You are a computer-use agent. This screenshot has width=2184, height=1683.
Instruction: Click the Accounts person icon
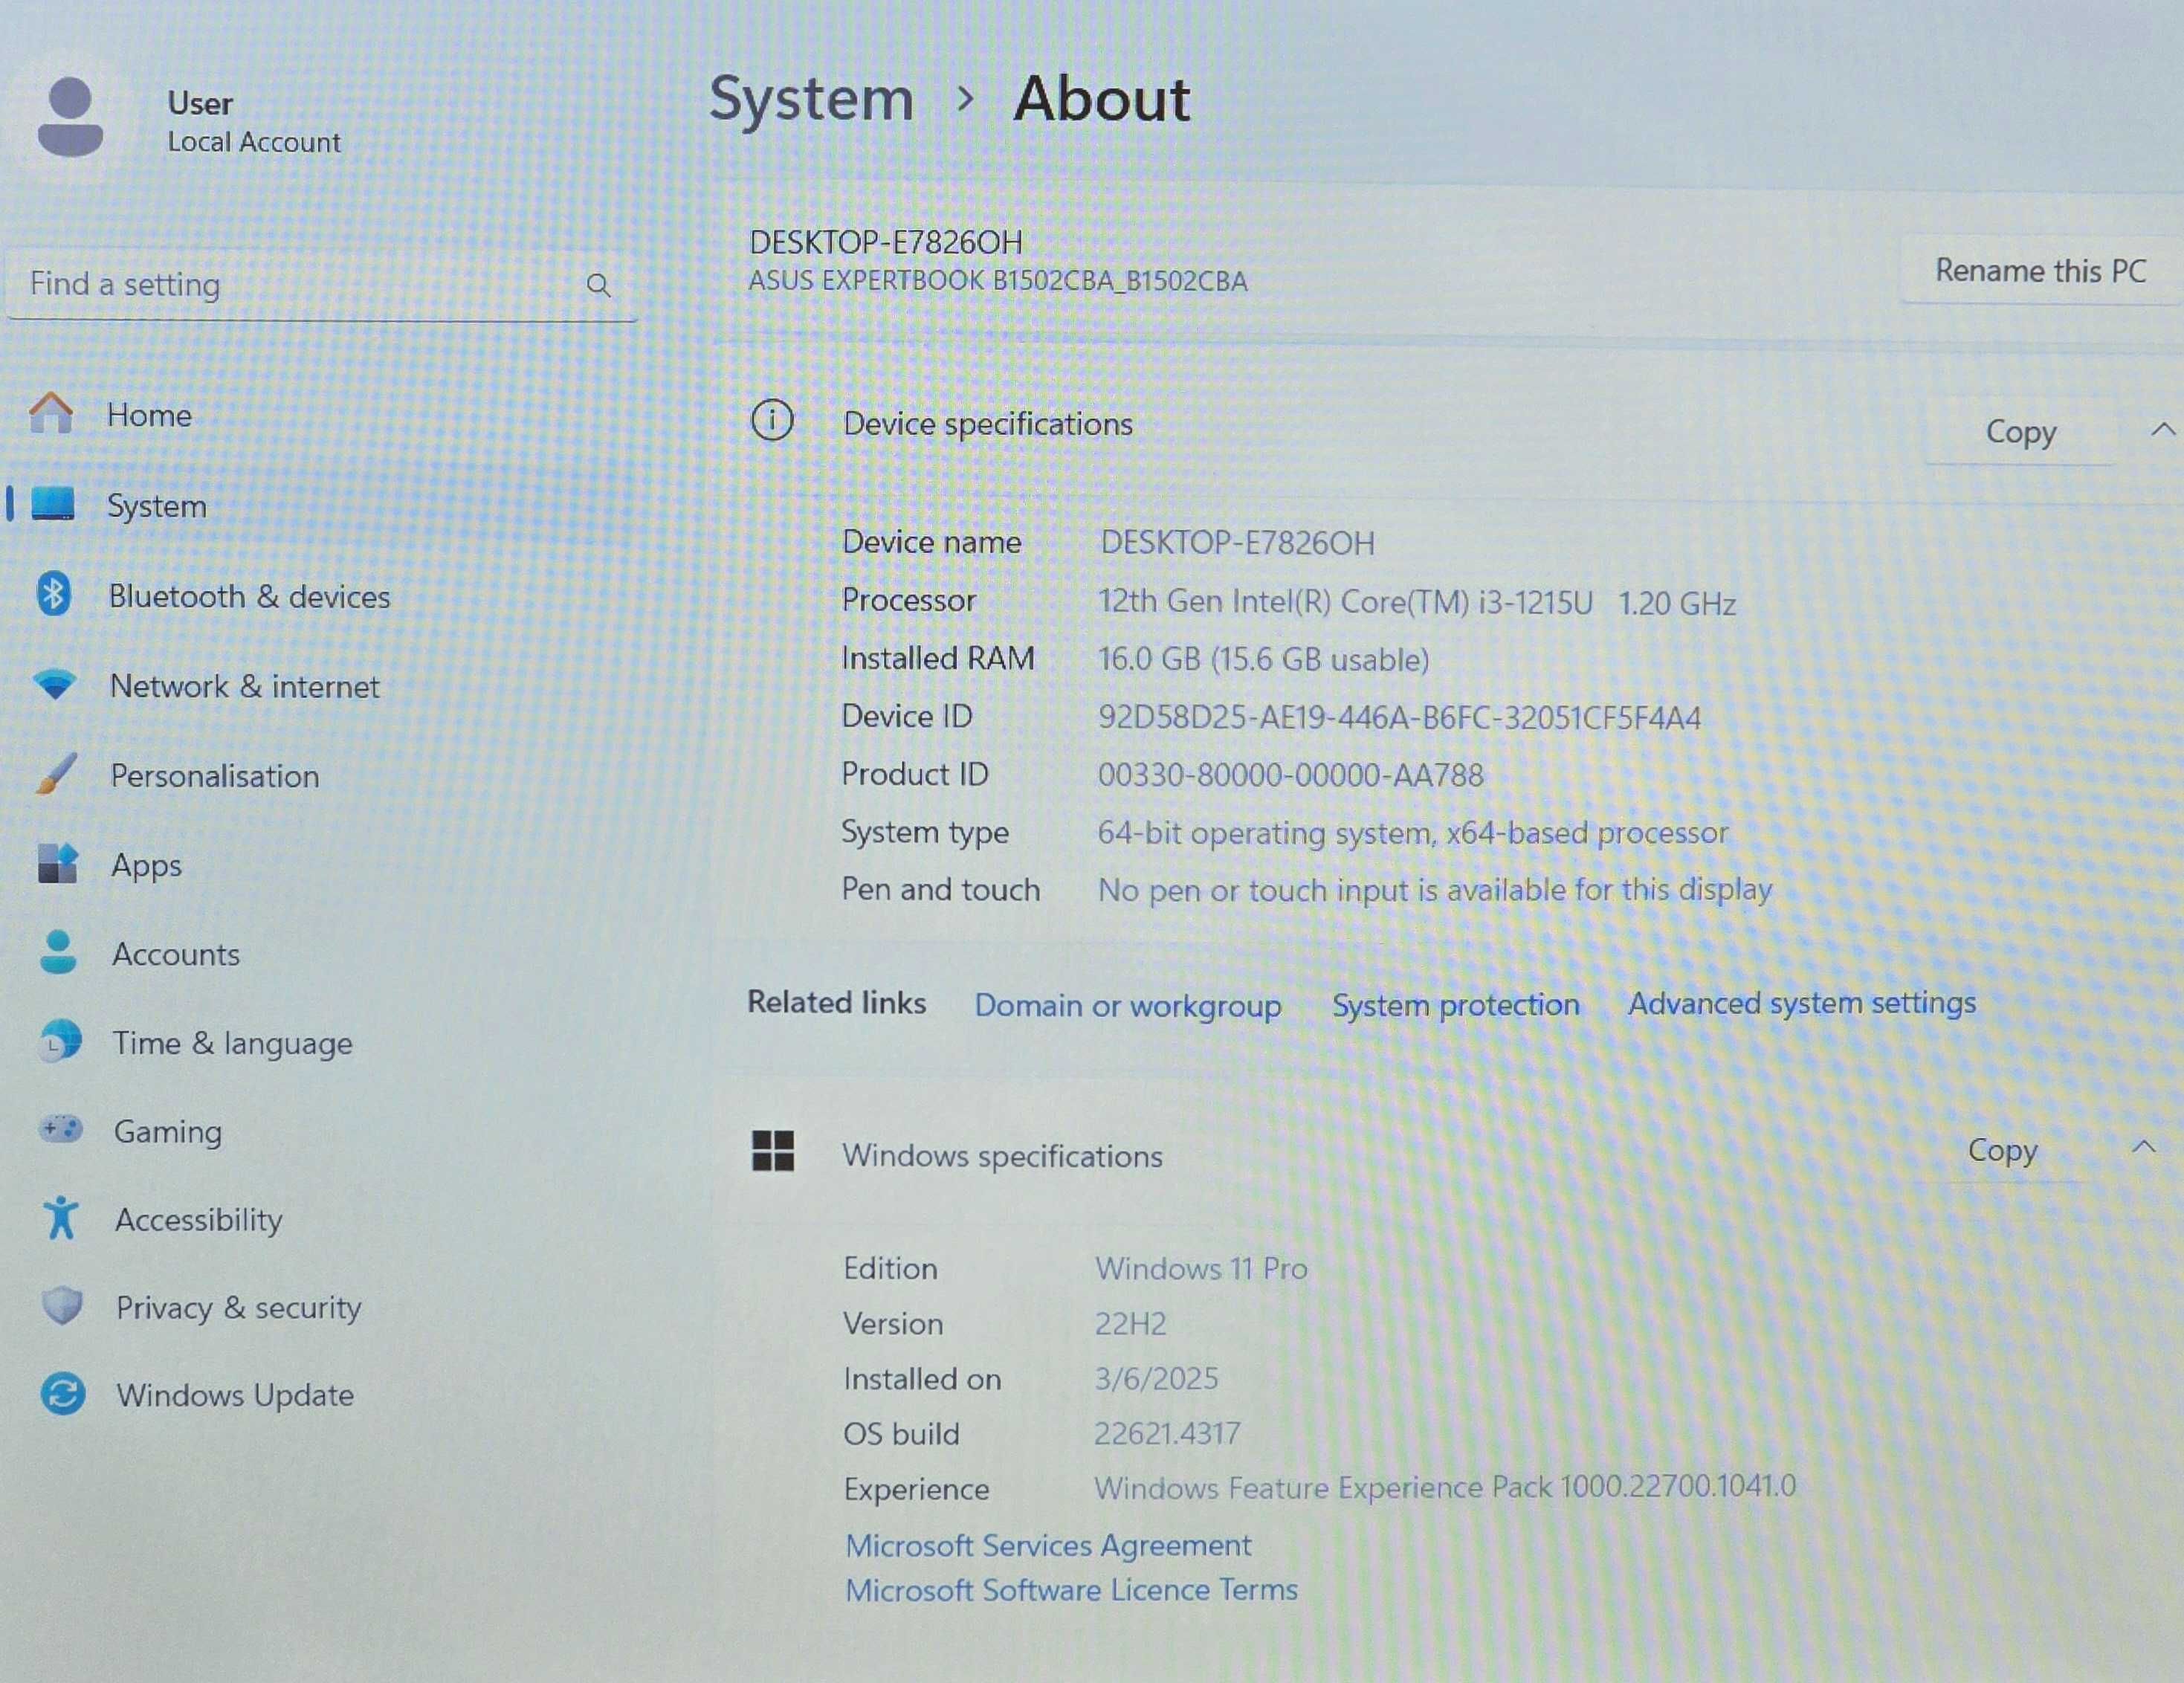point(58,952)
